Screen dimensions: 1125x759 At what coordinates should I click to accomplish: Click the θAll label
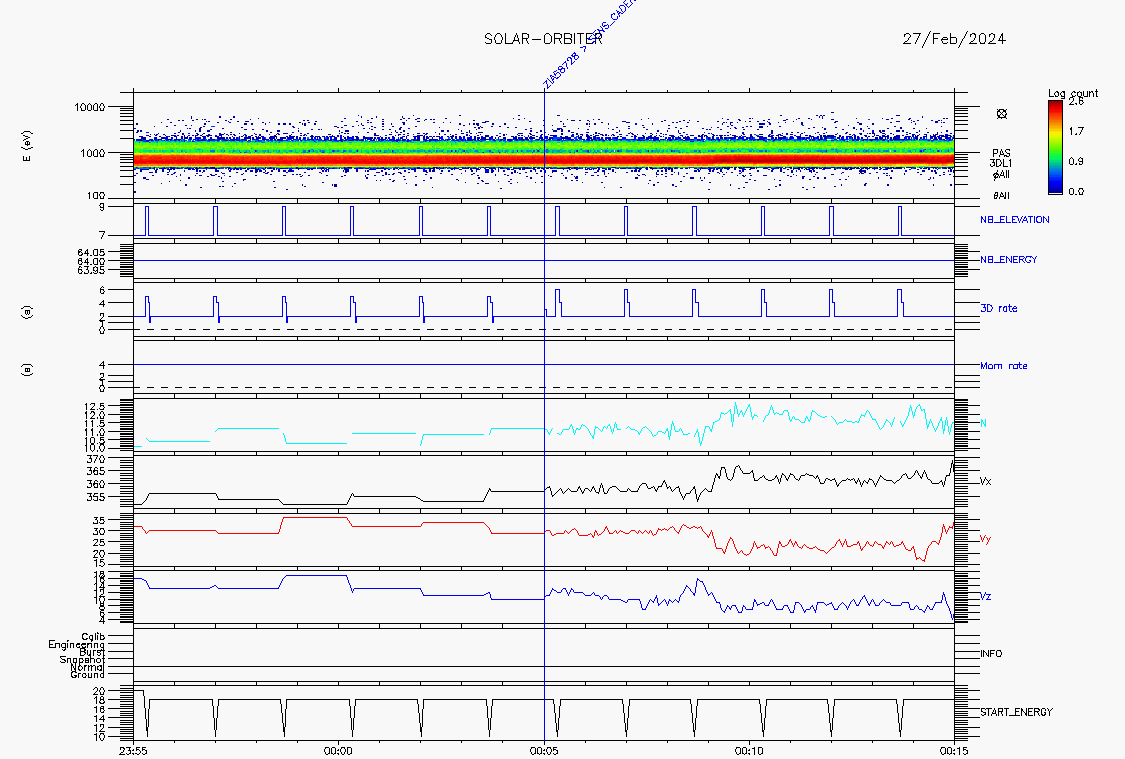click(x=1001, y=195)
